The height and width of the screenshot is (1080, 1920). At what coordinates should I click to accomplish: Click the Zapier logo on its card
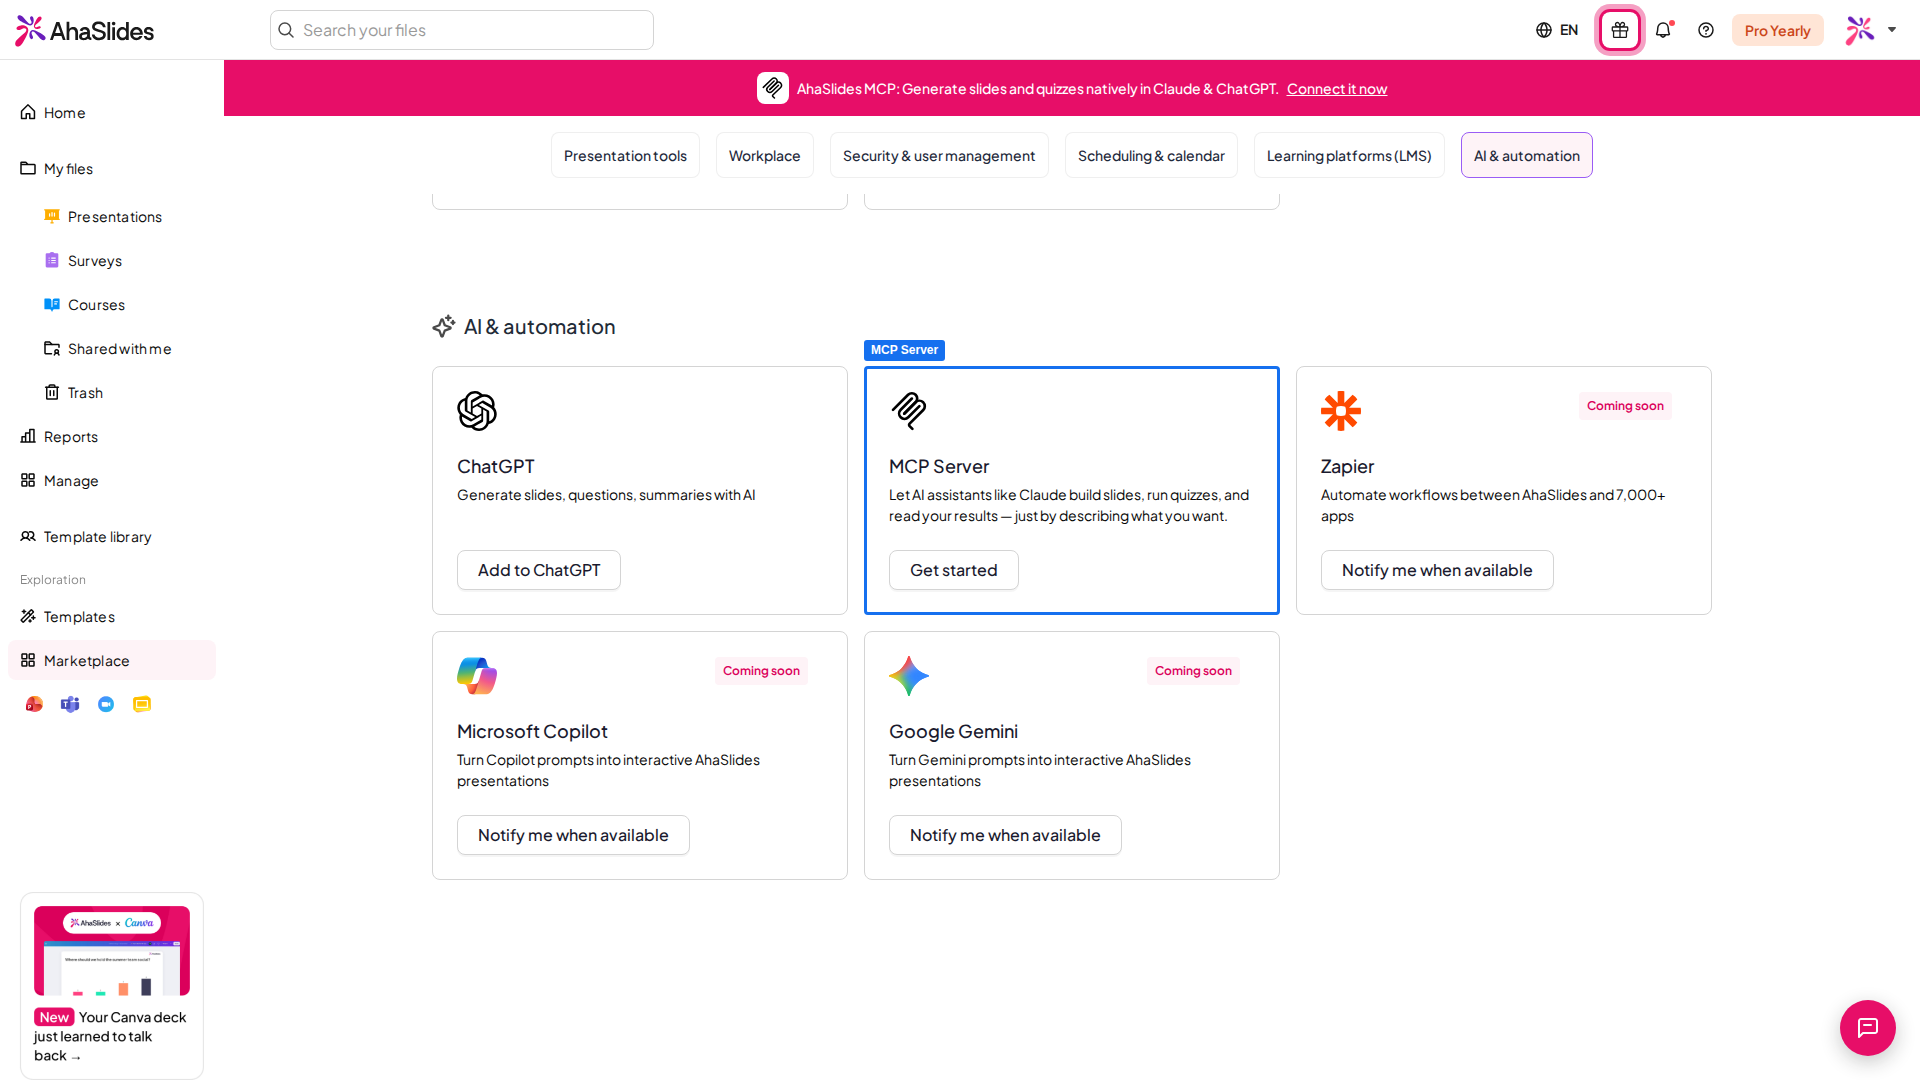pyautogui.click(x=1341, y=411)
